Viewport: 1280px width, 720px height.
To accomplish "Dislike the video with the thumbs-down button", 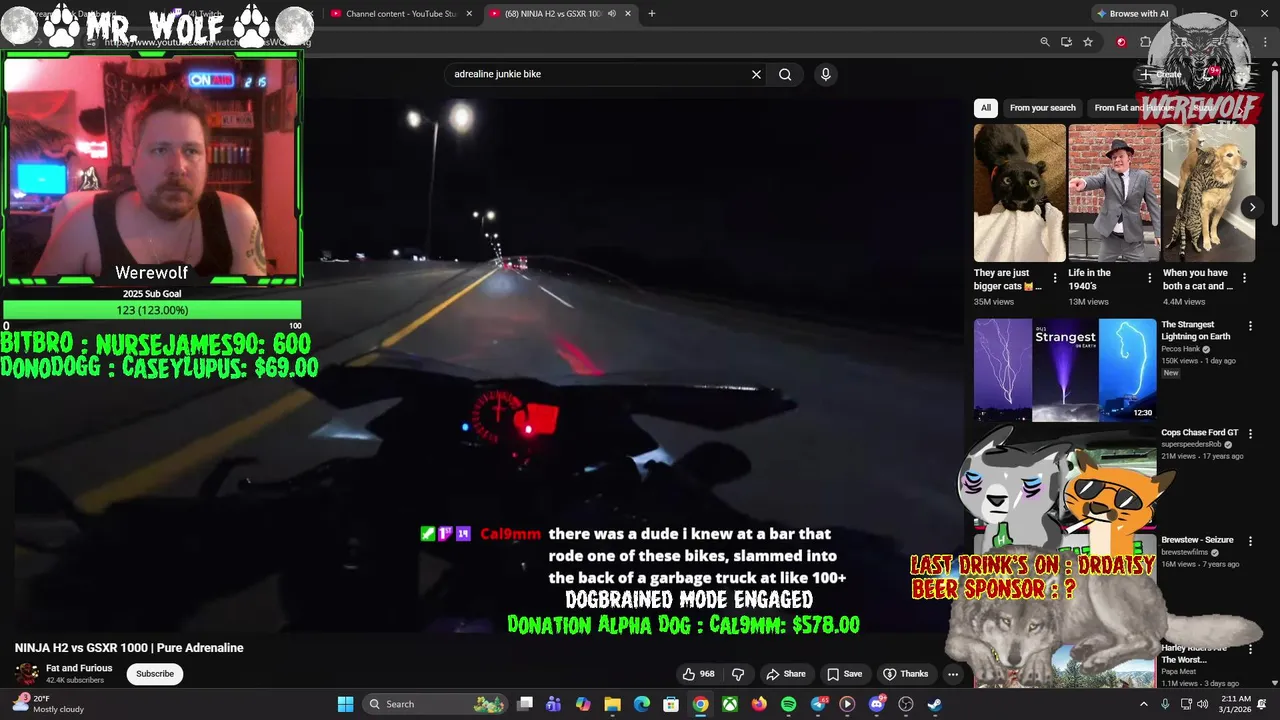I will (x=738, y=674).
